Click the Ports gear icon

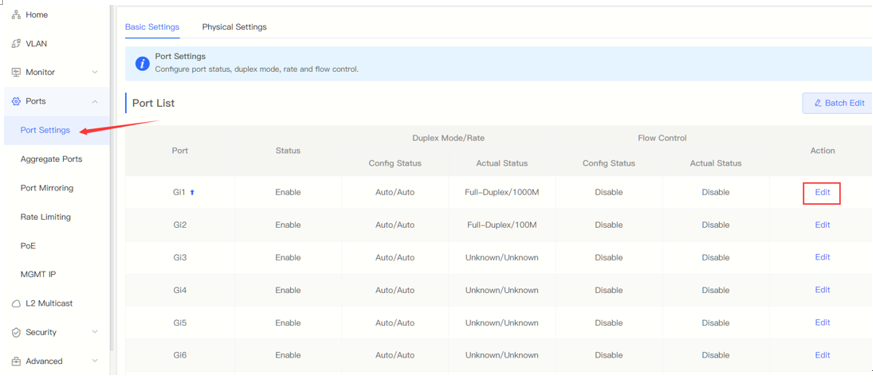[16, 101]
